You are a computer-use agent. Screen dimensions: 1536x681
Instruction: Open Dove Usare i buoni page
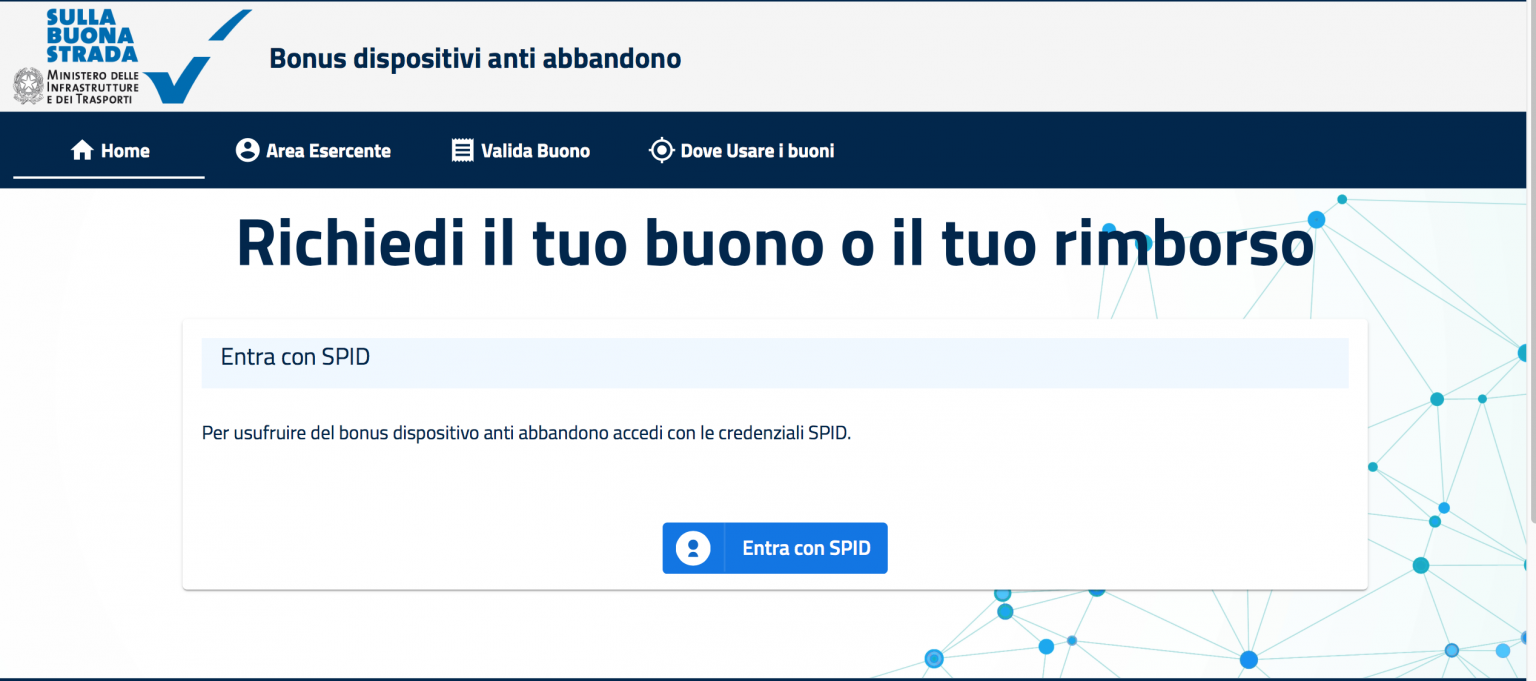(x=741, y=150)
